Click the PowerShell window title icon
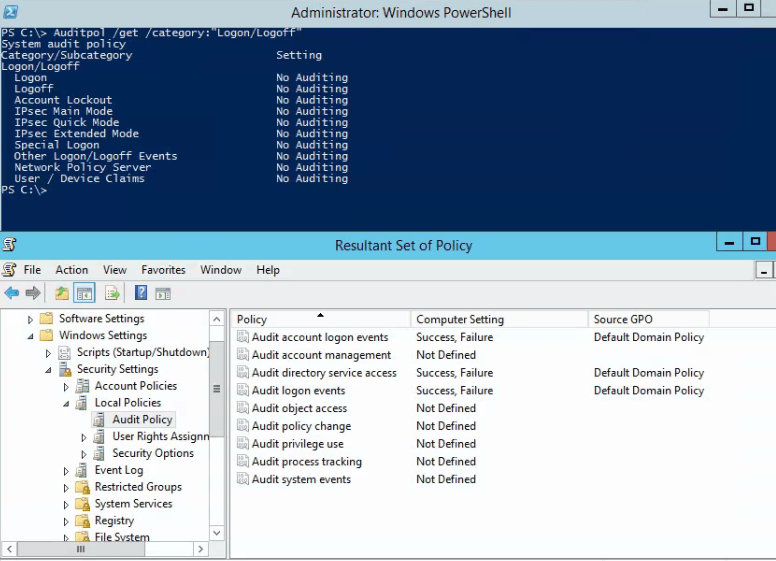Image resolution: width=776 pixels, height=561 pixels. pyautogui.click(x=10, y=12)
